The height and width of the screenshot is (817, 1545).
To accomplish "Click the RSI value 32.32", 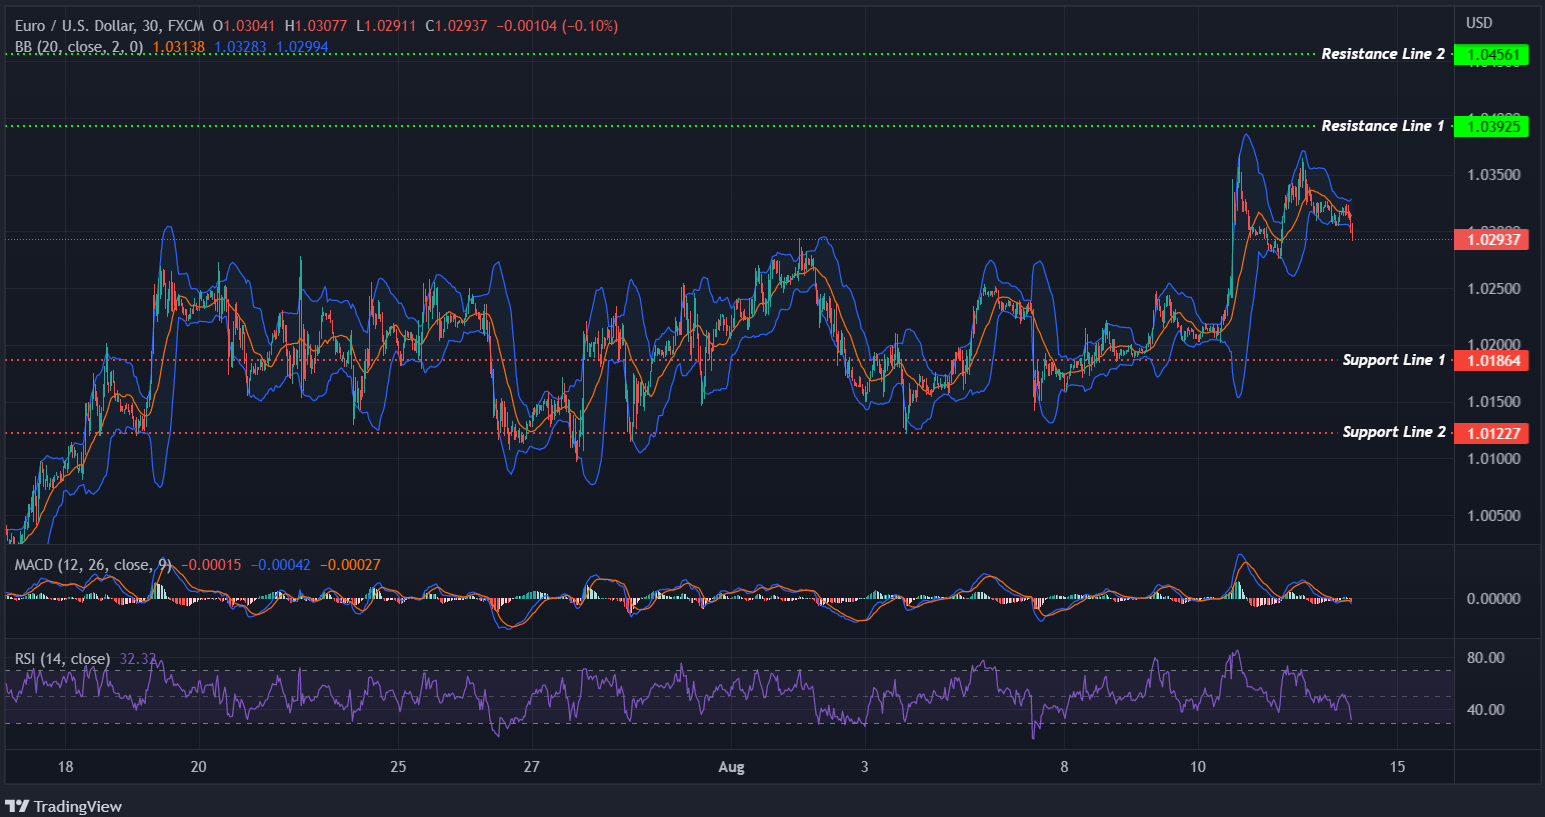I will point(135,659).
